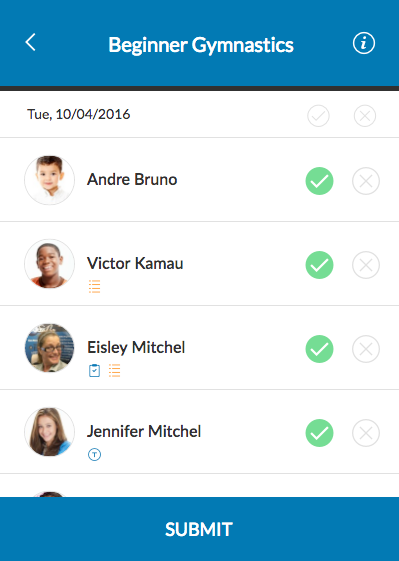Tap Jennifer Mitchel's circled T icon

pos(94,455)
